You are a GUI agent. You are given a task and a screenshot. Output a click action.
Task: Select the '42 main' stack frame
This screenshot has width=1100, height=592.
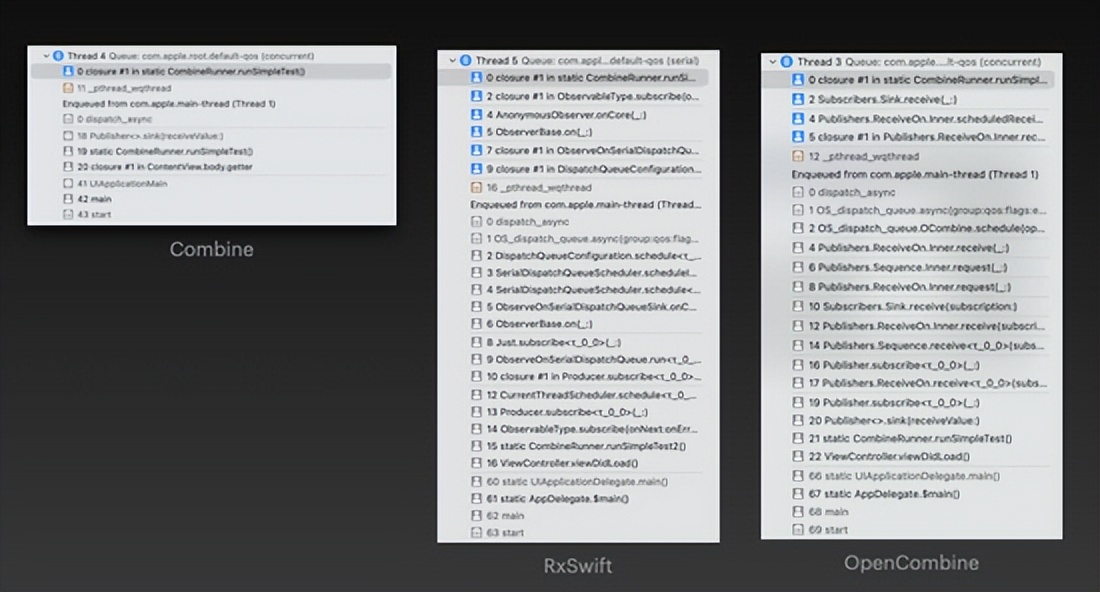click(x=210, y=199)
